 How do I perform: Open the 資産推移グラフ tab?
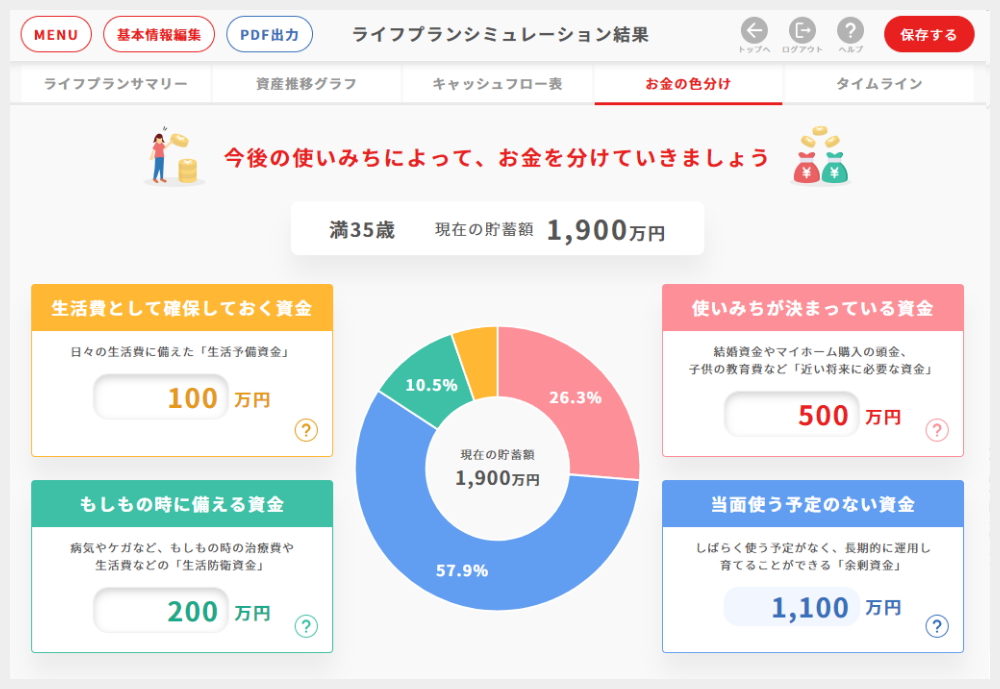pos(306,84)
